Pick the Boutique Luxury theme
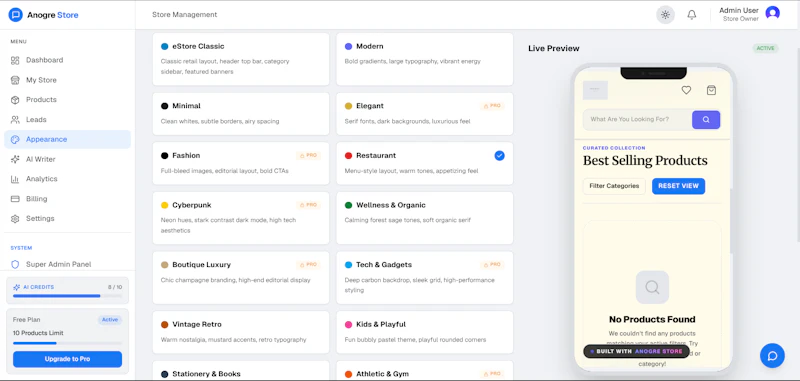This screenshot has width=800, height=381. click(x=241, y=277)
